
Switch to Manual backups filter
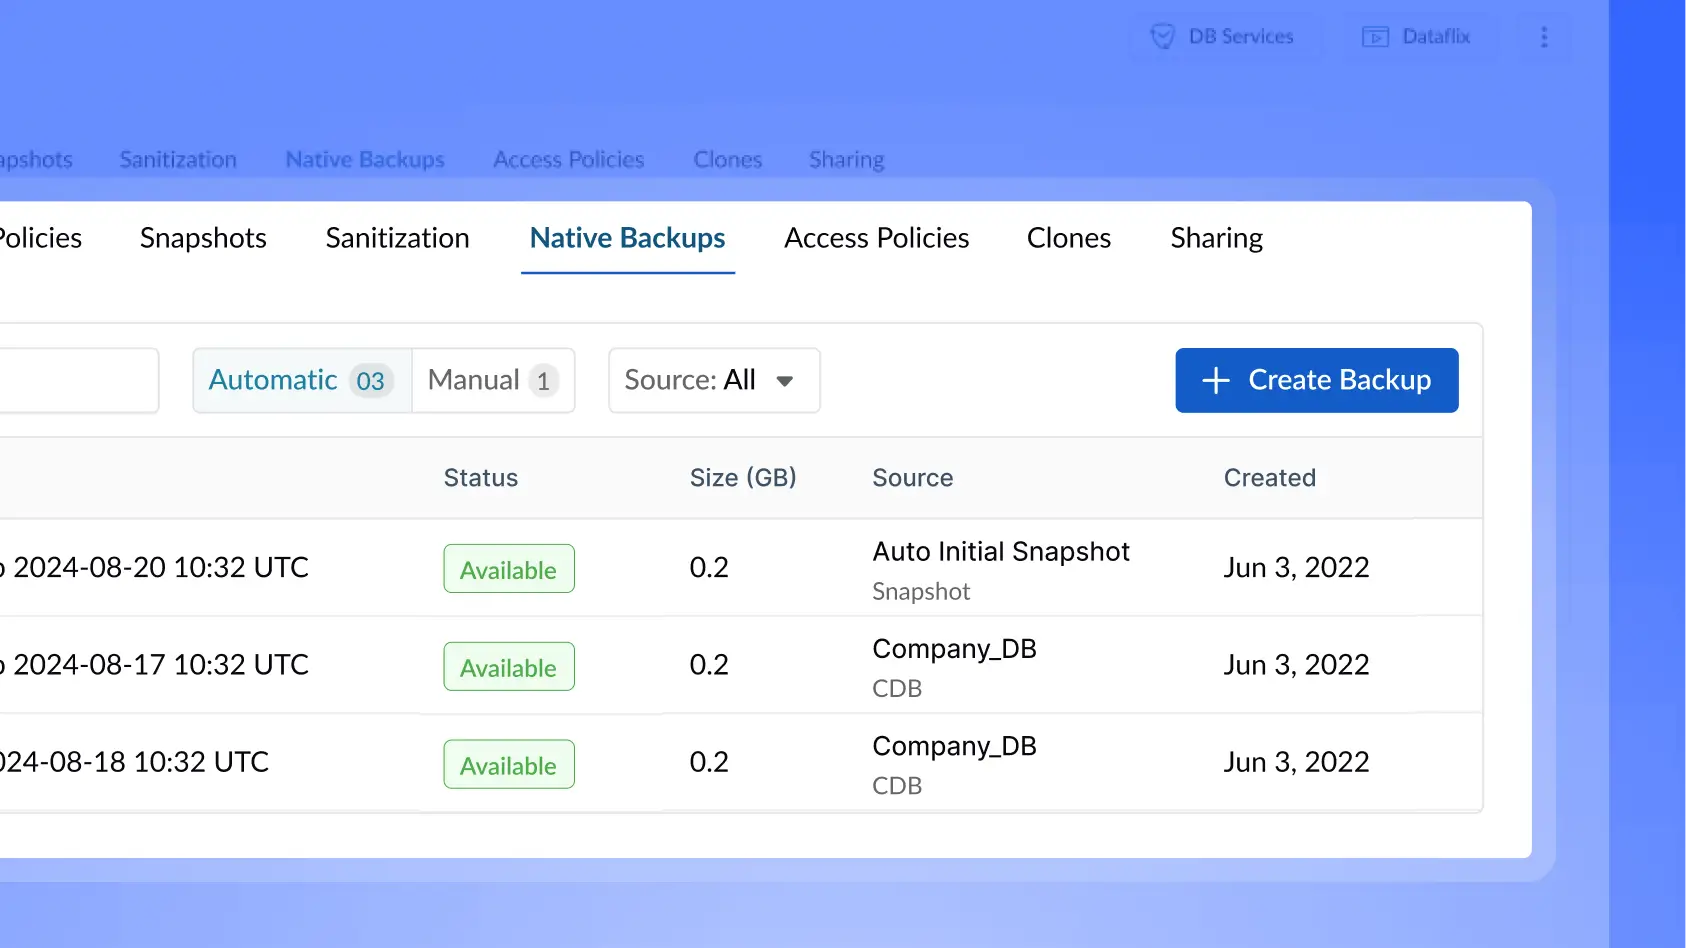pos(493,380)
